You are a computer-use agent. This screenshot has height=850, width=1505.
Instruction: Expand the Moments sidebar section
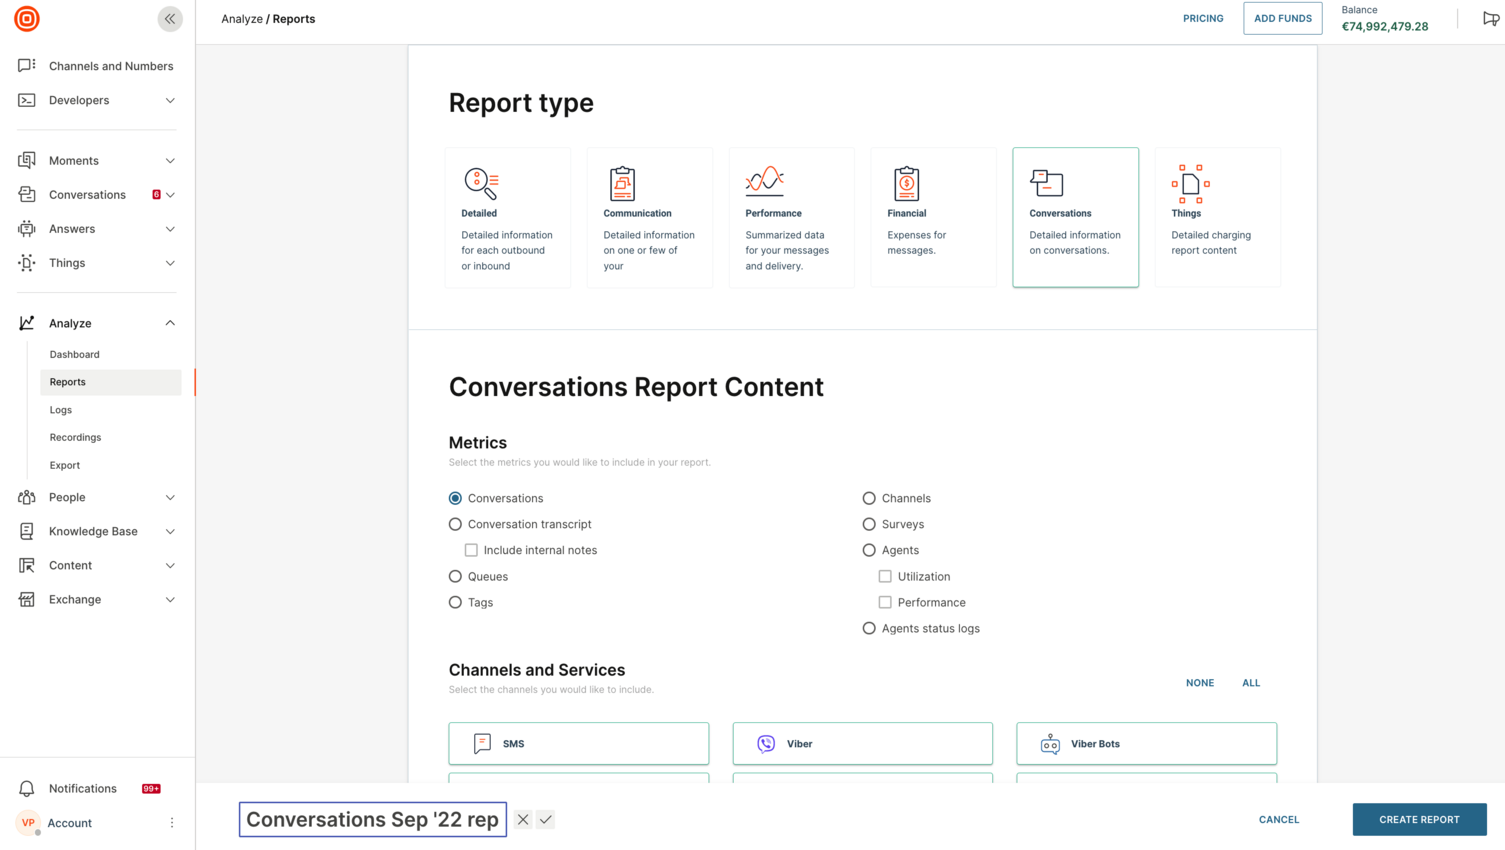(x=170, y=160)
